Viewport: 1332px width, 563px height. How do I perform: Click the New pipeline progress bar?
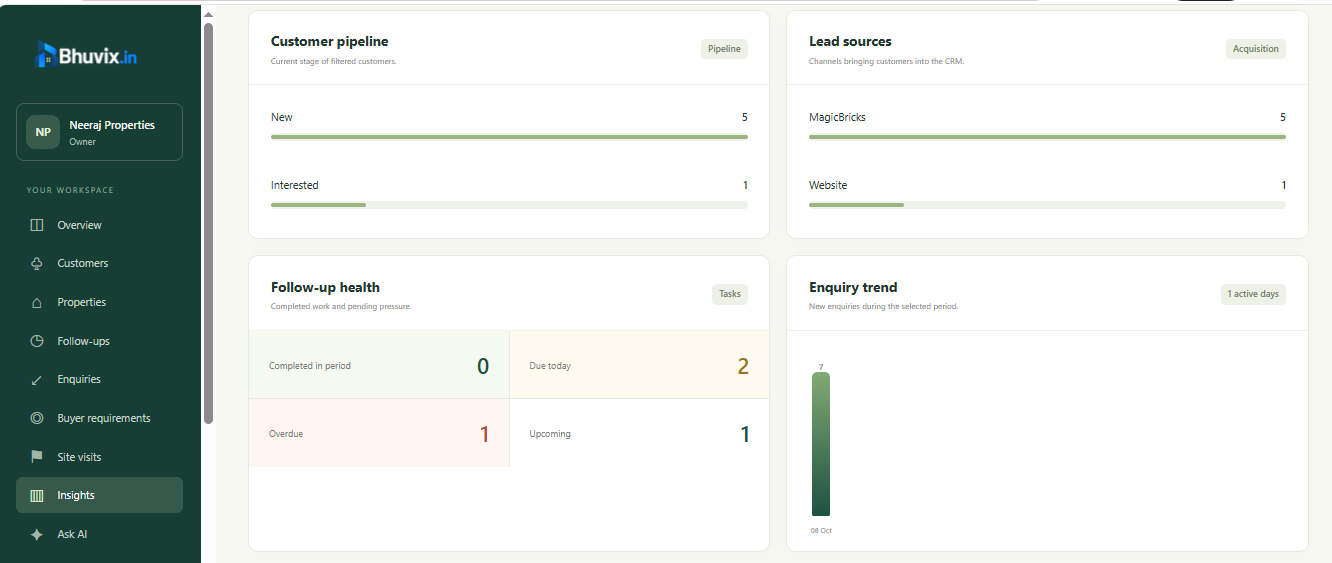tap(509, 137)
